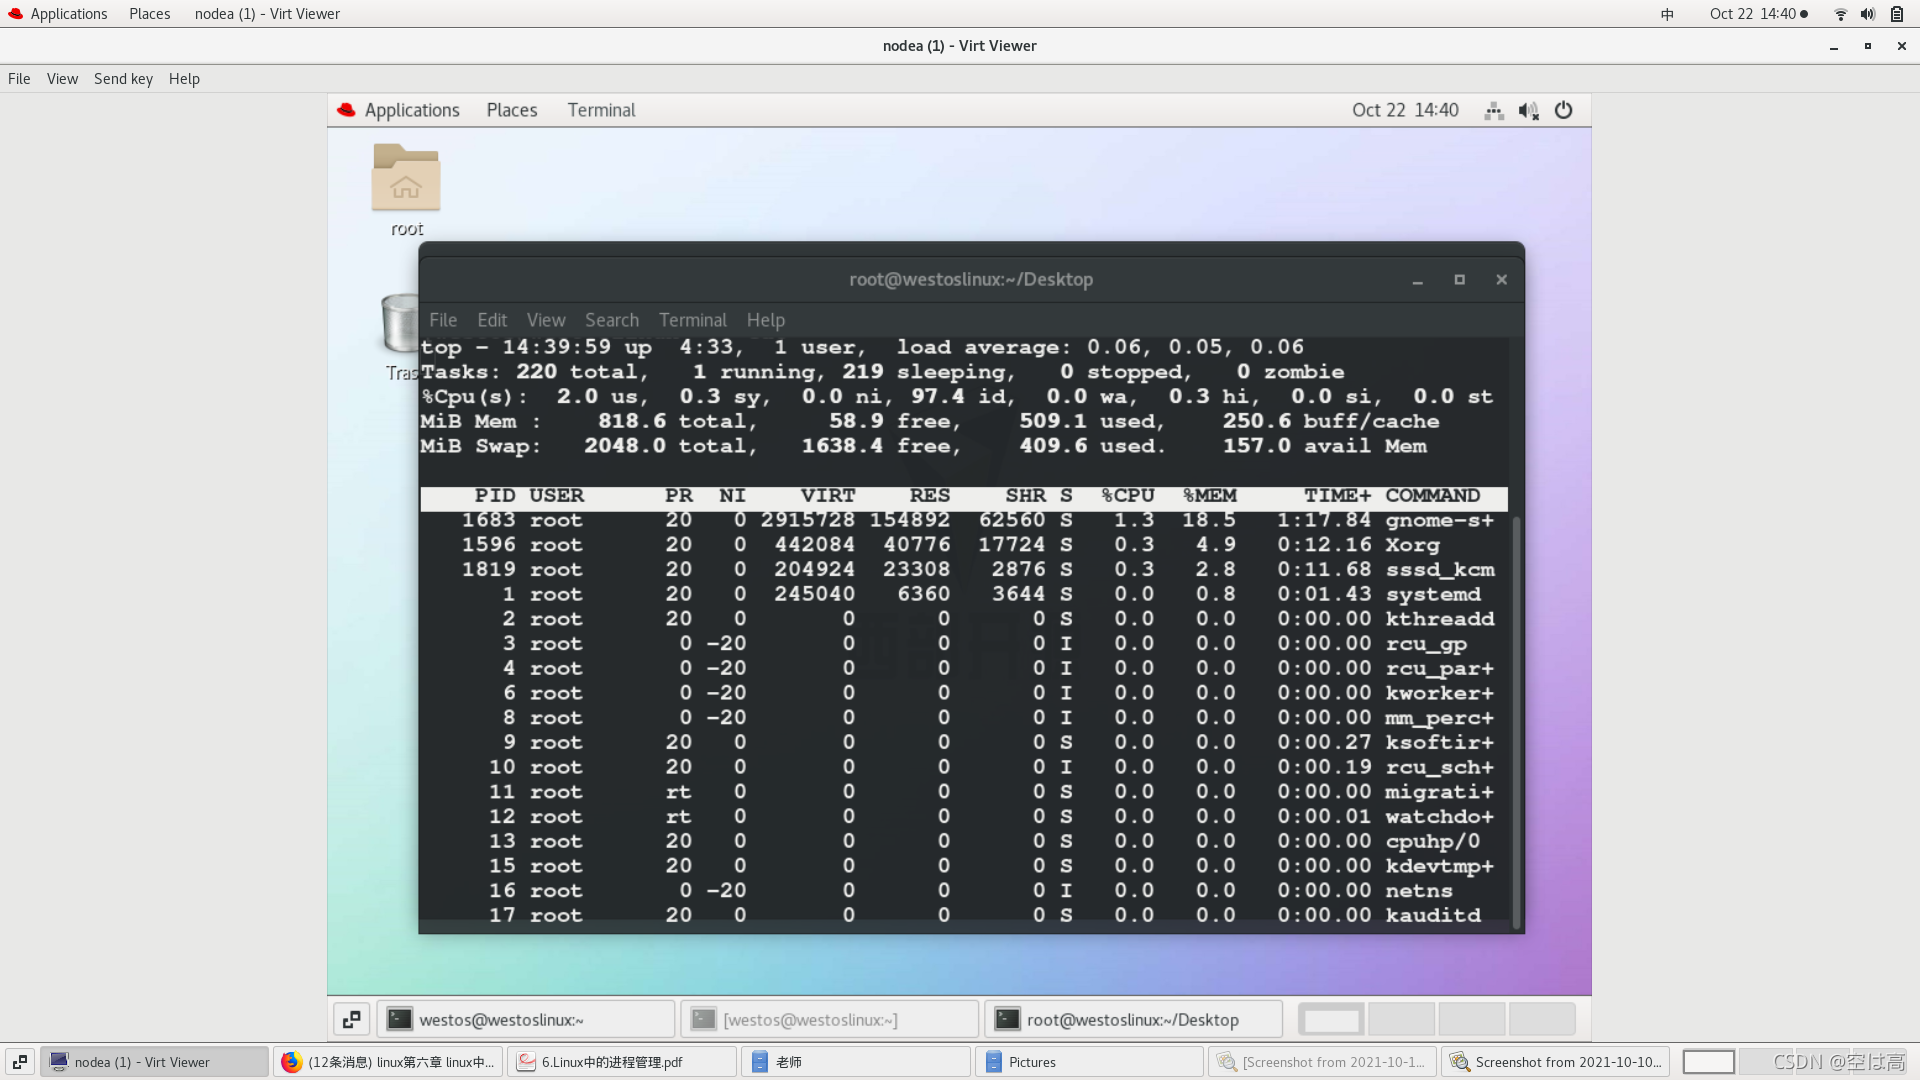Open the terminal Edit menu
Image resolution: width=1920 pixels, height=1080 pixels.
[x=492, y=320]
